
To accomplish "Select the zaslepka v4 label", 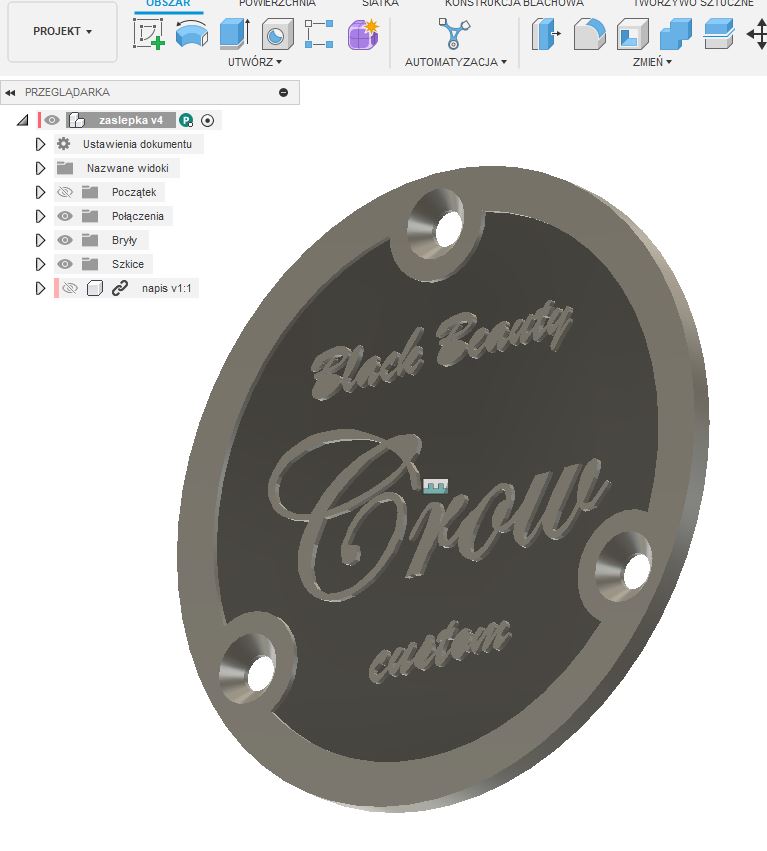I will [x=131, y=120].
